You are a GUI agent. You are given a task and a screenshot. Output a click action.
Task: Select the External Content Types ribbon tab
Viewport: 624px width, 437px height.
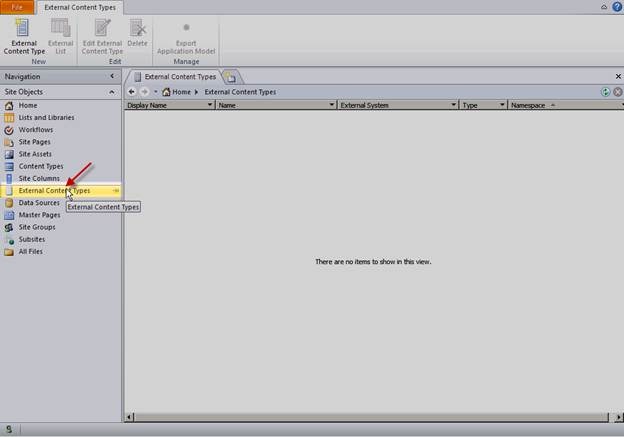click(x=80, y=7)
